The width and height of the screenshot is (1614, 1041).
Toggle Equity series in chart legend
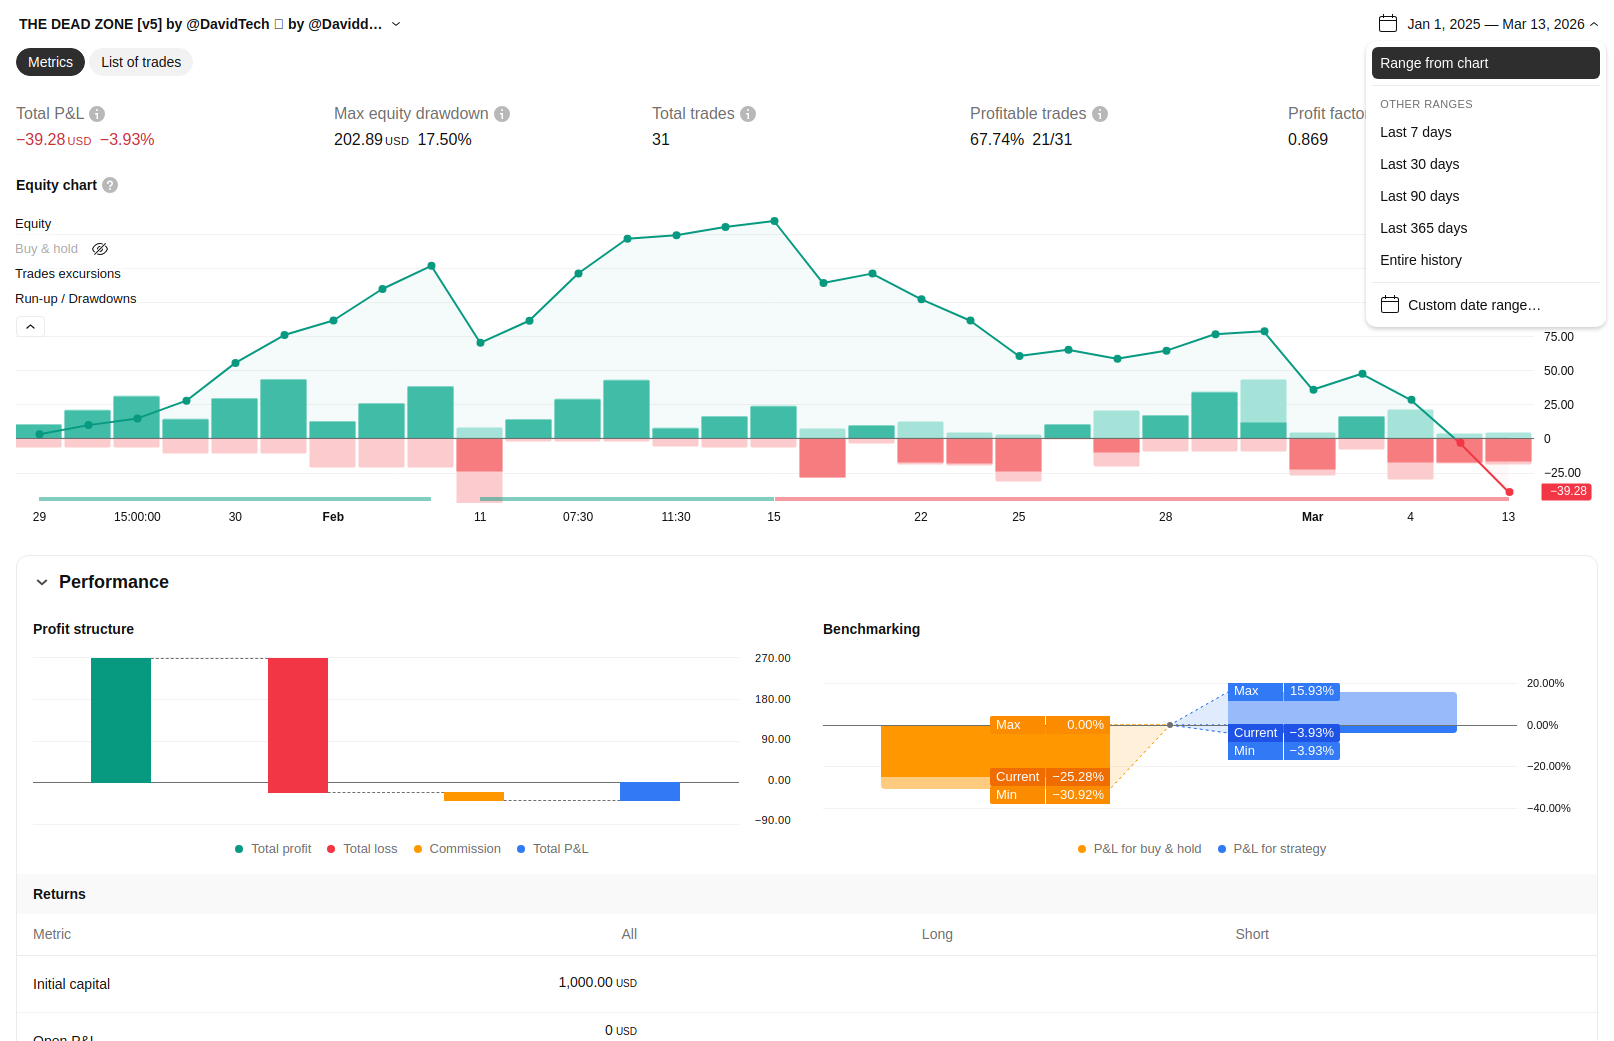33,224
